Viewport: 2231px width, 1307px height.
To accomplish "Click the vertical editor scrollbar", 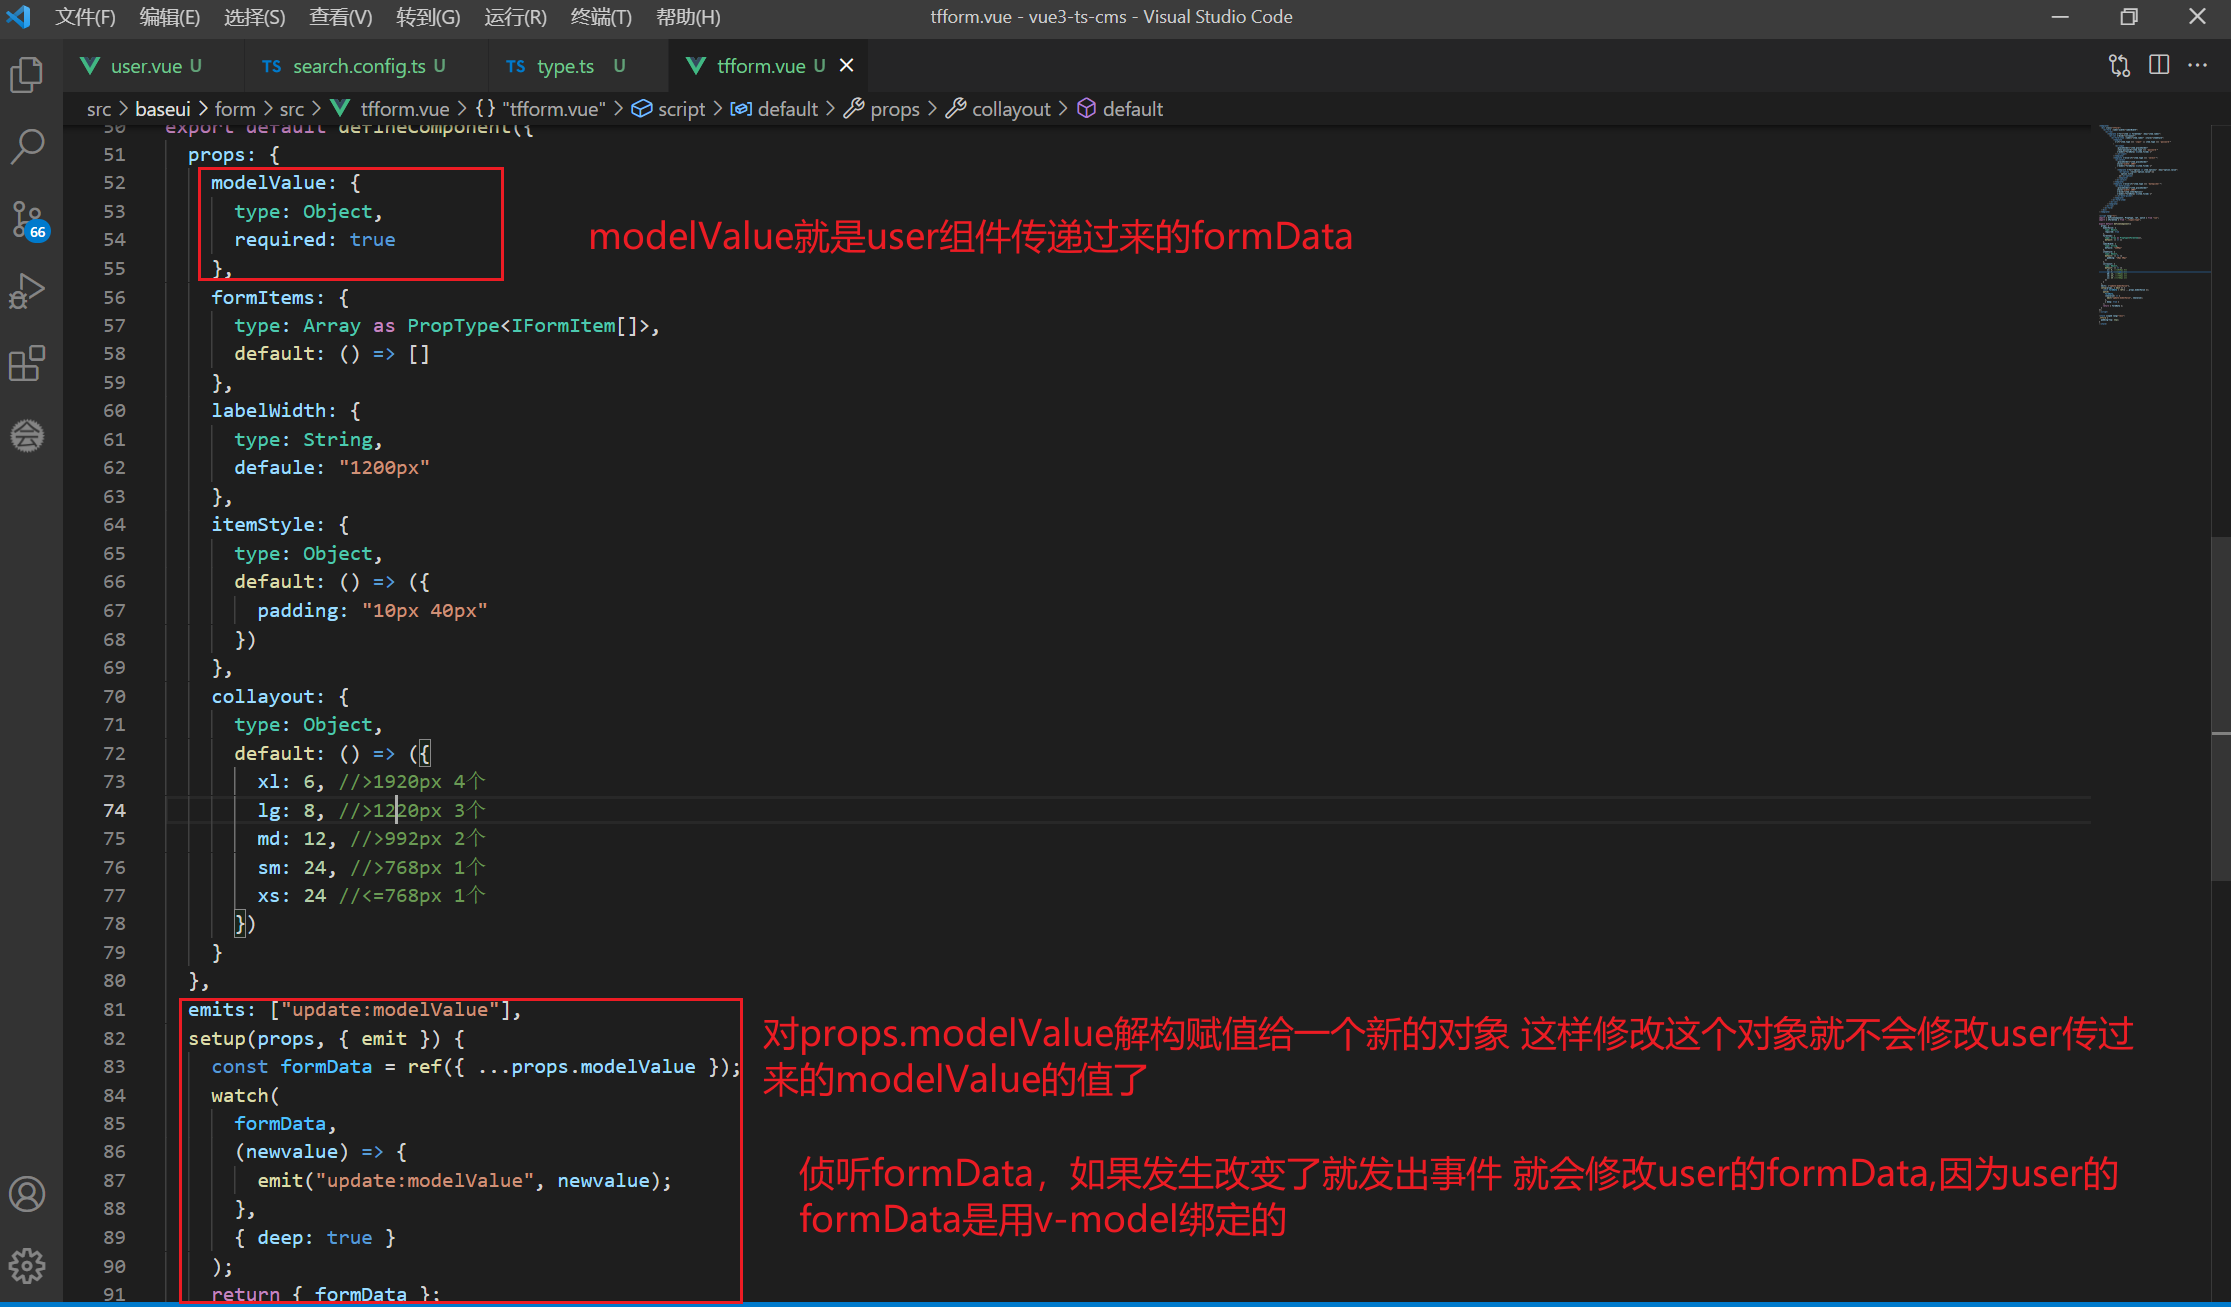I will [x=2220, y=710].
